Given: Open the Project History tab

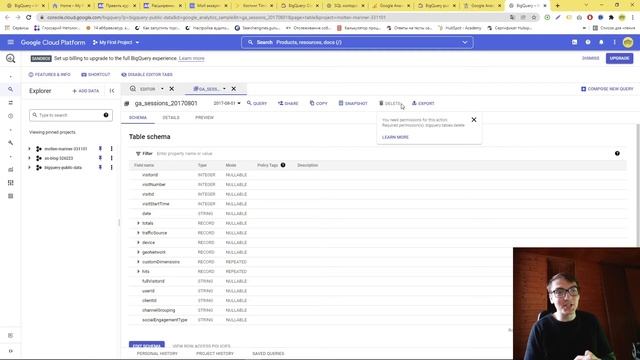Looking at the screenshot, I should click(215, 353).
